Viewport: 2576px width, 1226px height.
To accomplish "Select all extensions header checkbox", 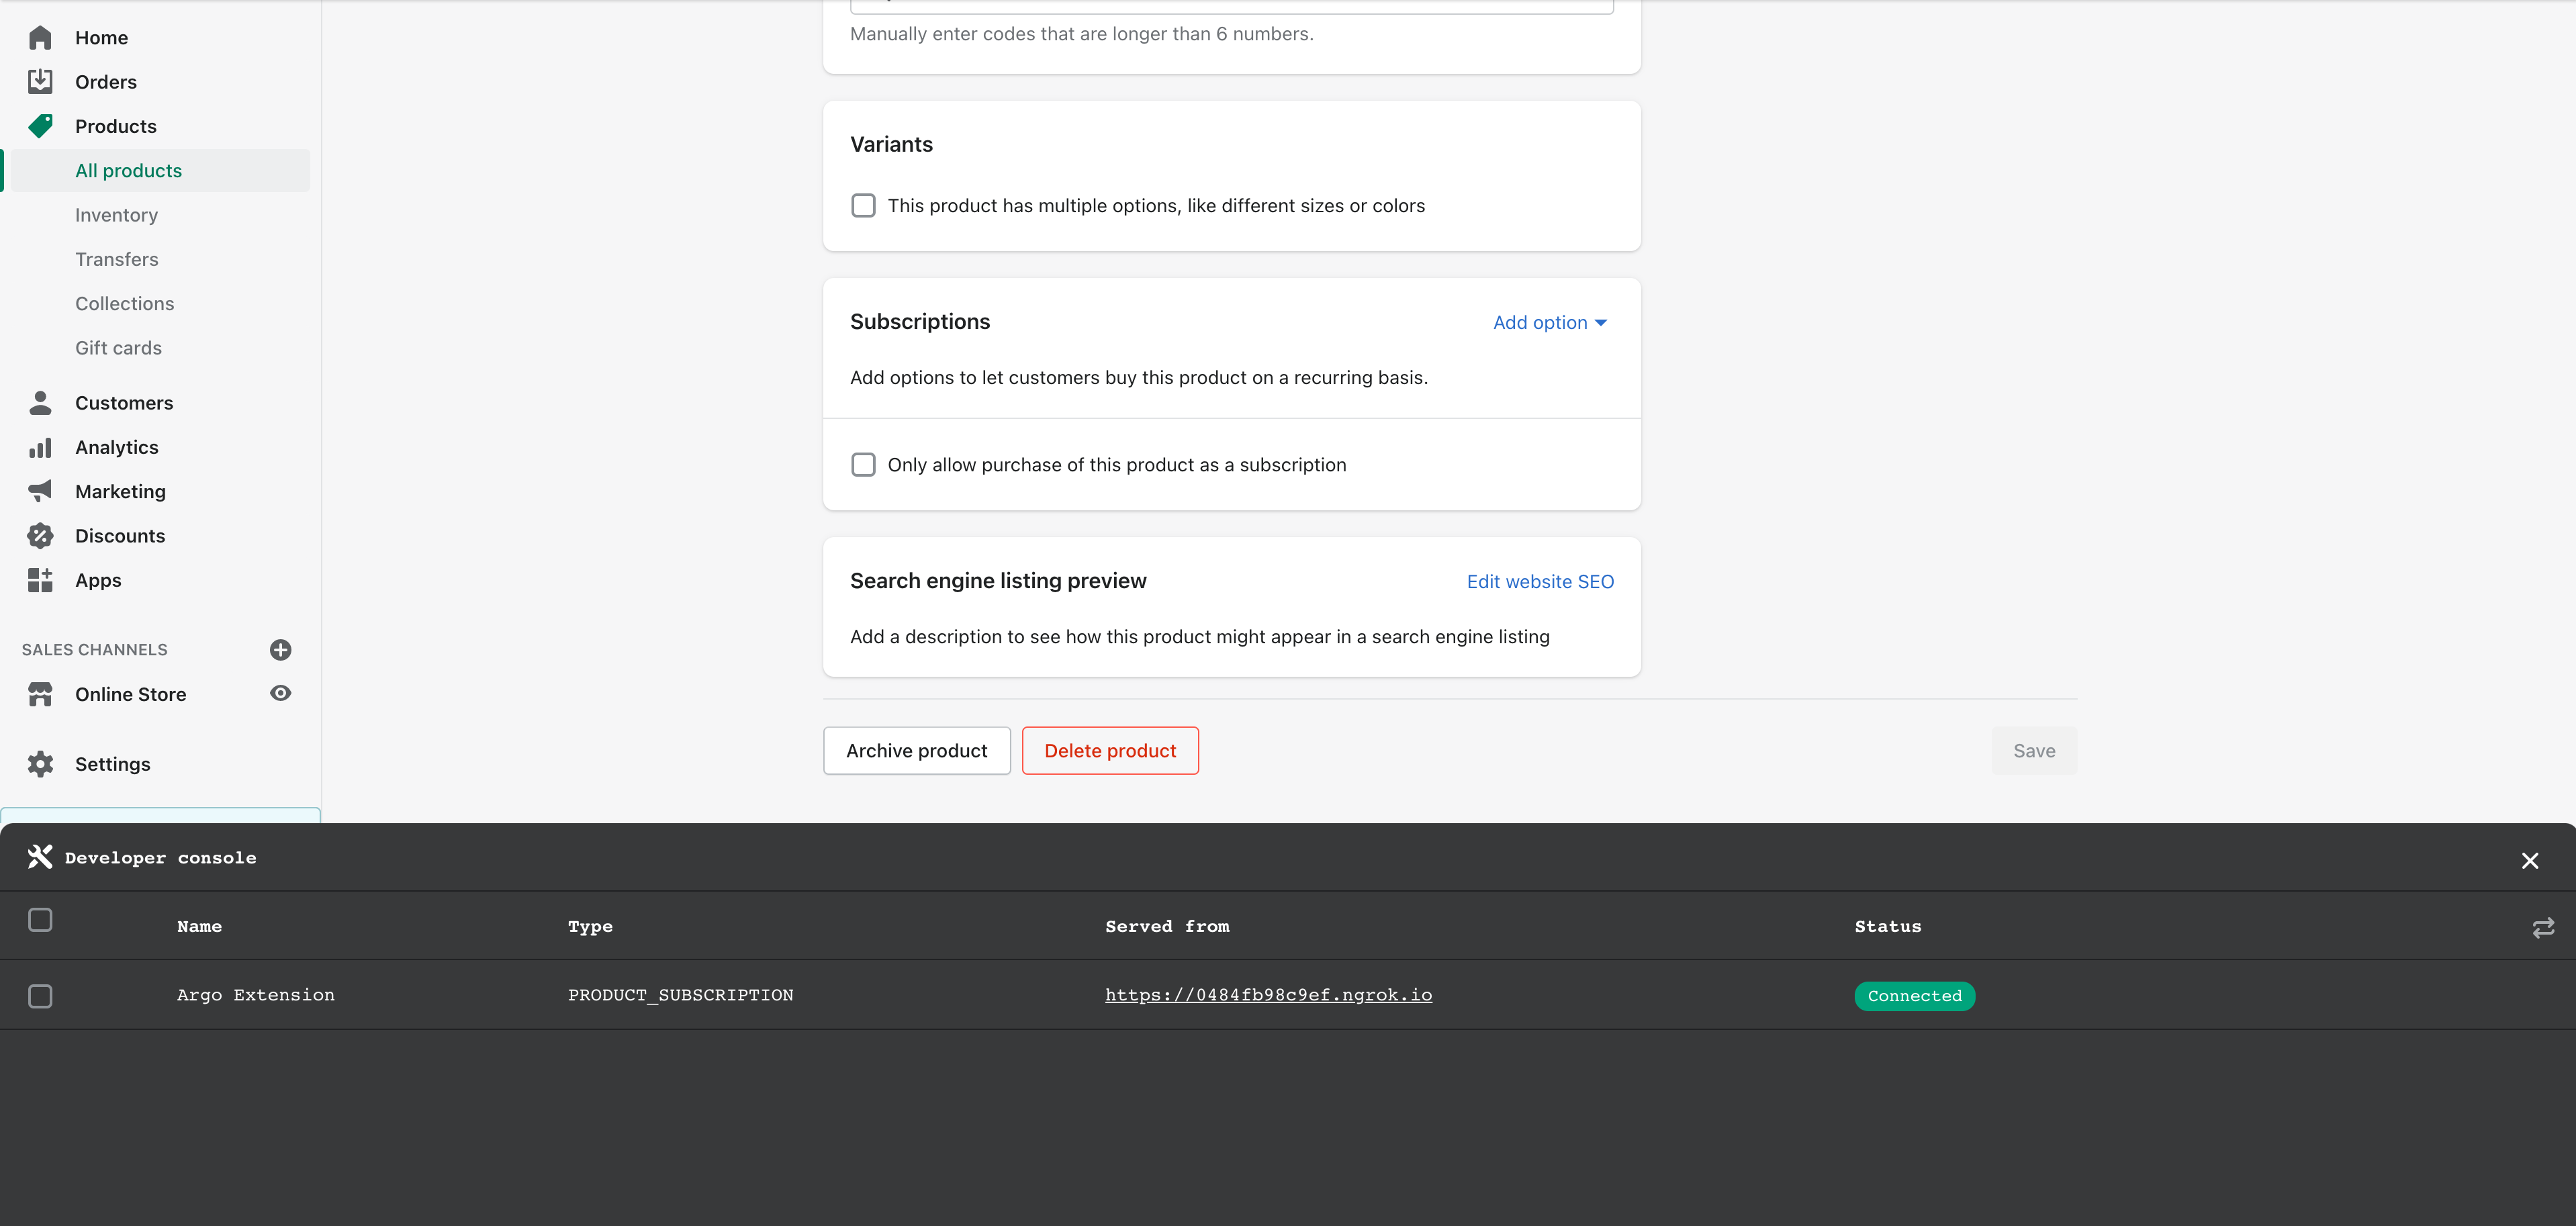I will (40, 920).
